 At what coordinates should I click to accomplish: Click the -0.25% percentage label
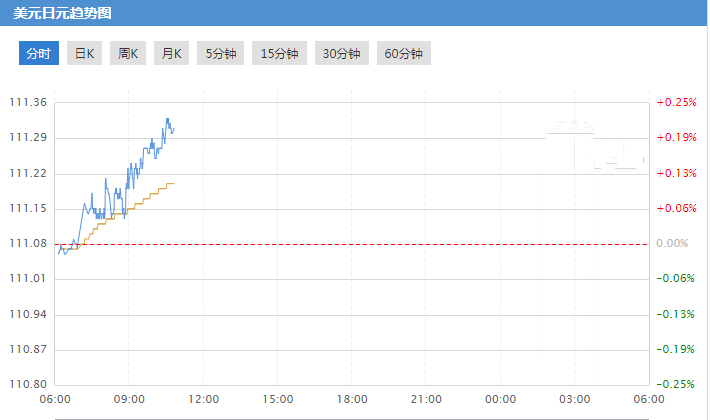pos(675,385)
